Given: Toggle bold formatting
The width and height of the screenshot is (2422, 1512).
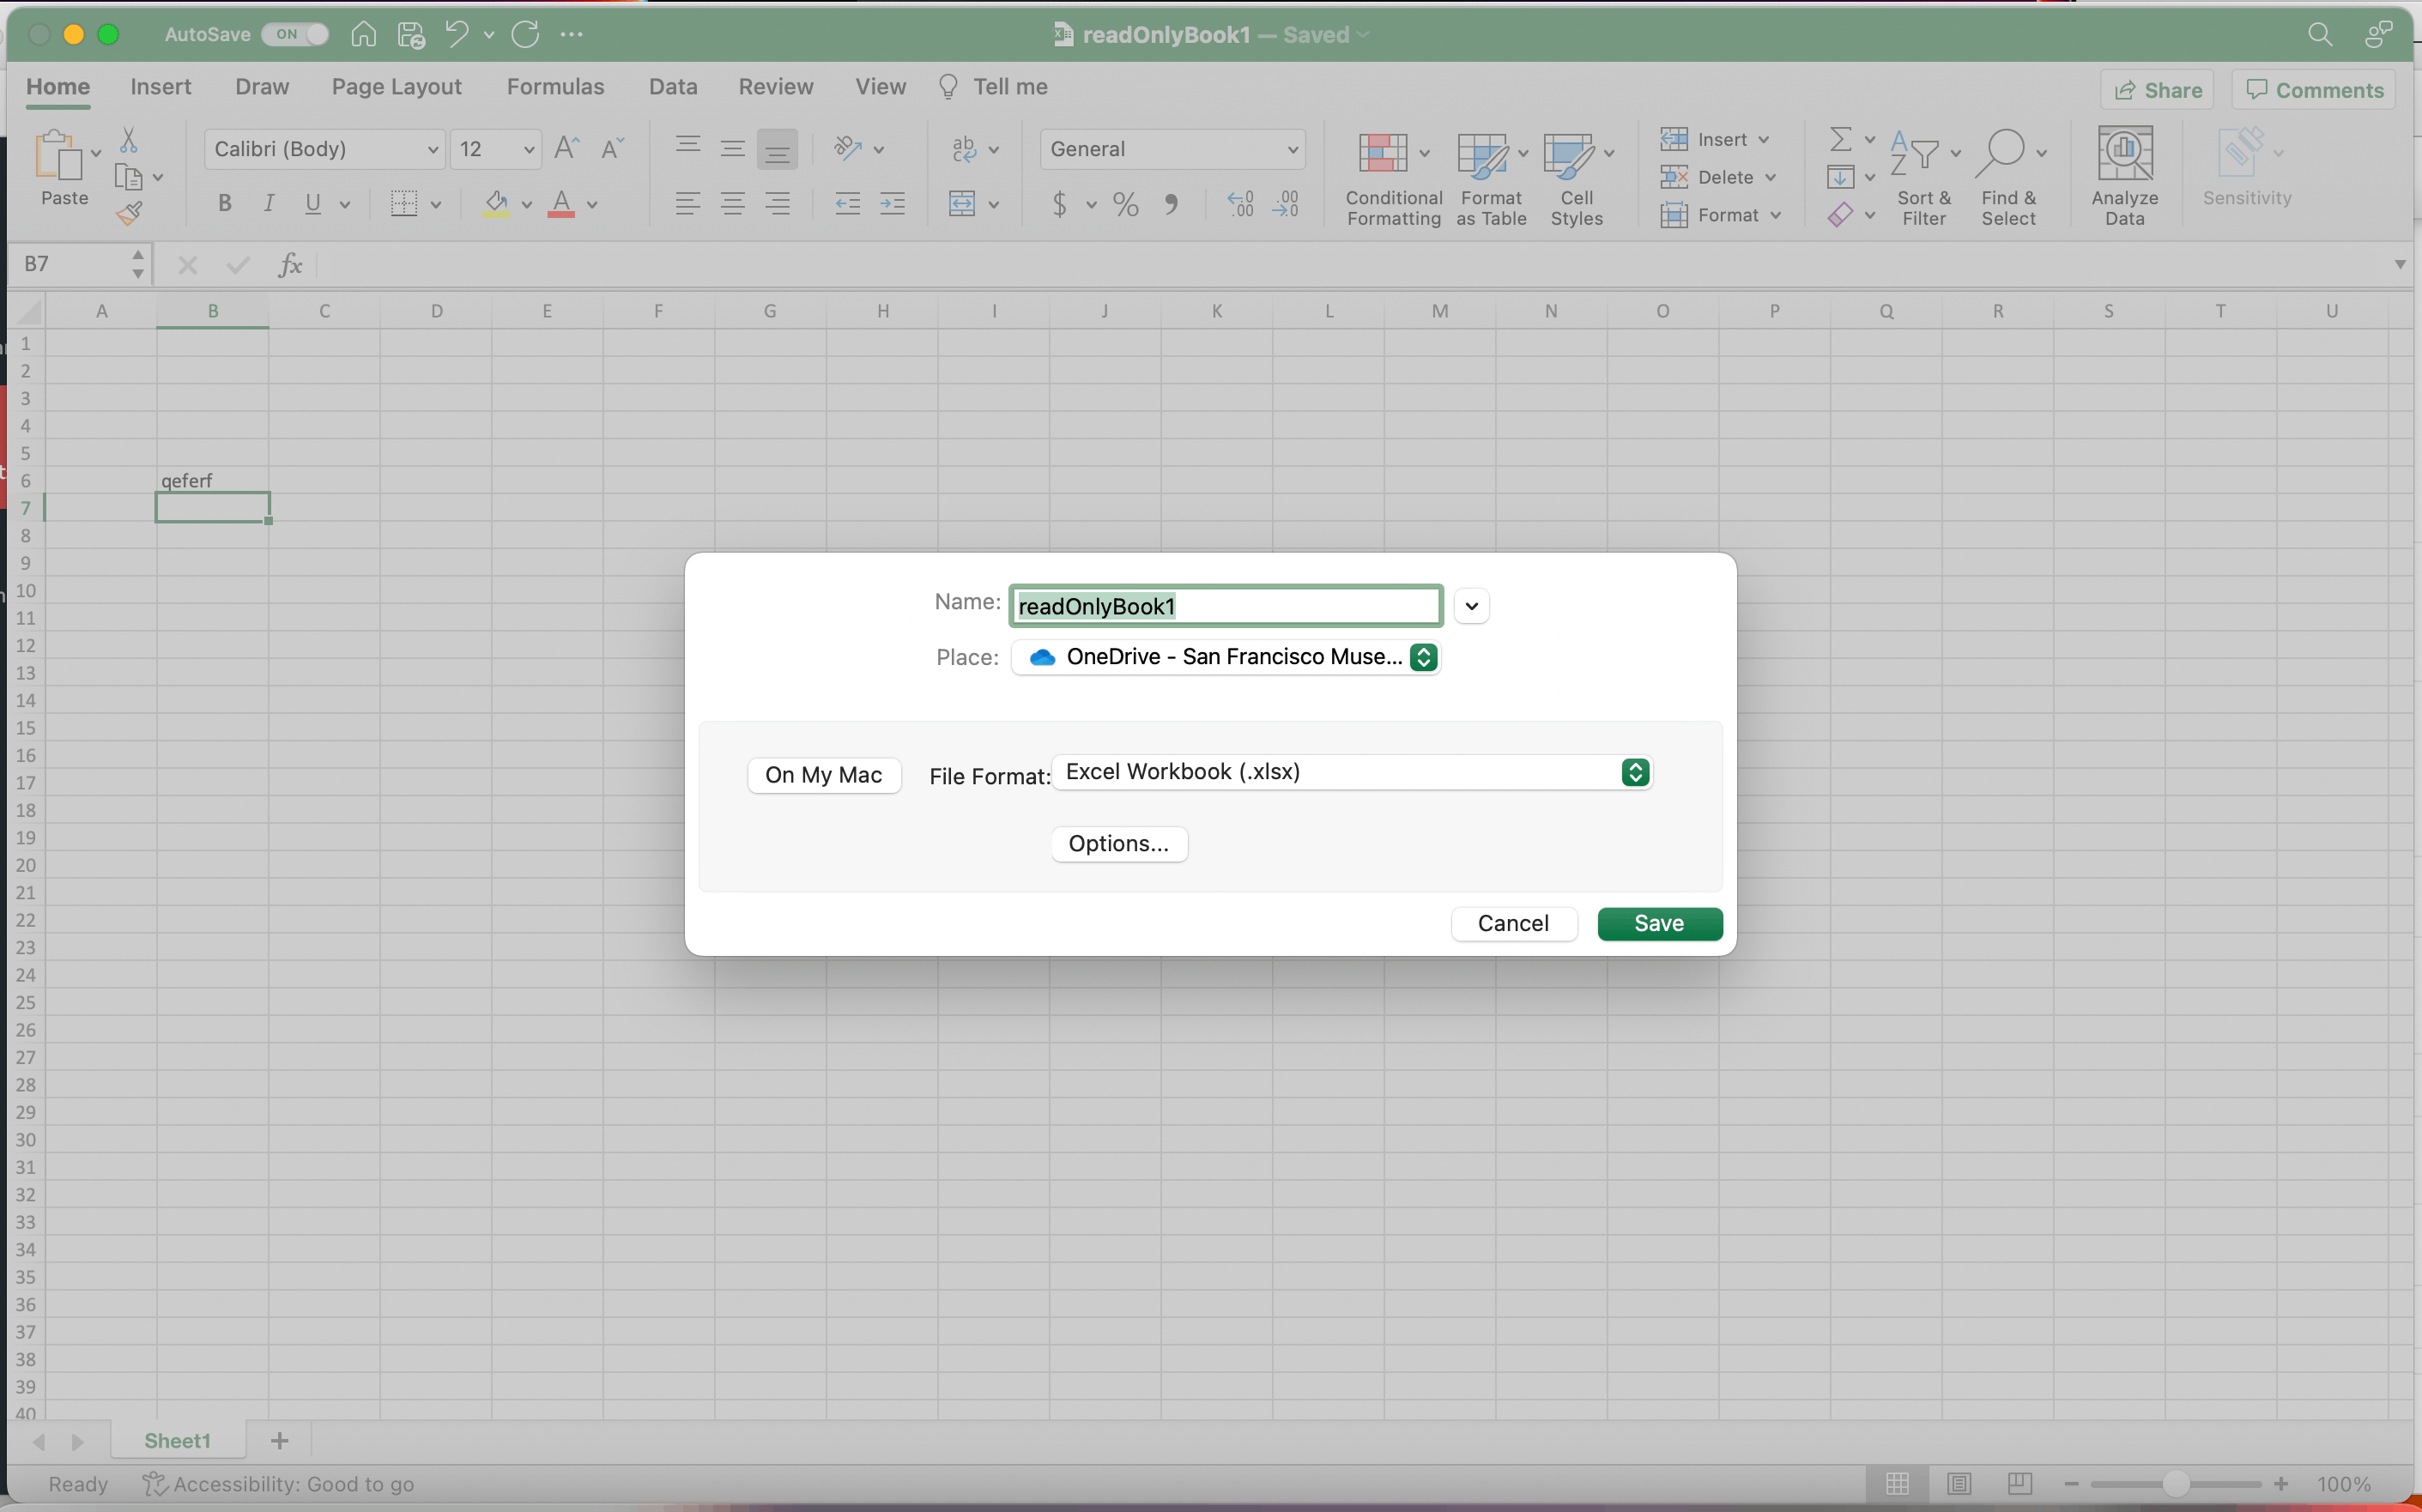Looking at the screenshot, I should pos(224,203).
